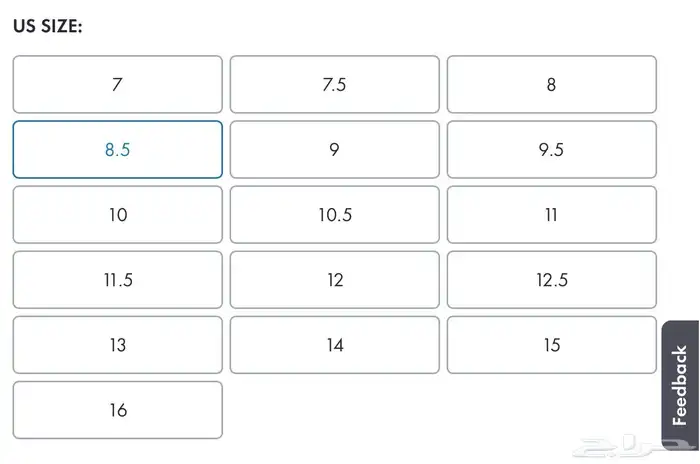
Task: Open the Feedback side tab
Action: (680, 385)
